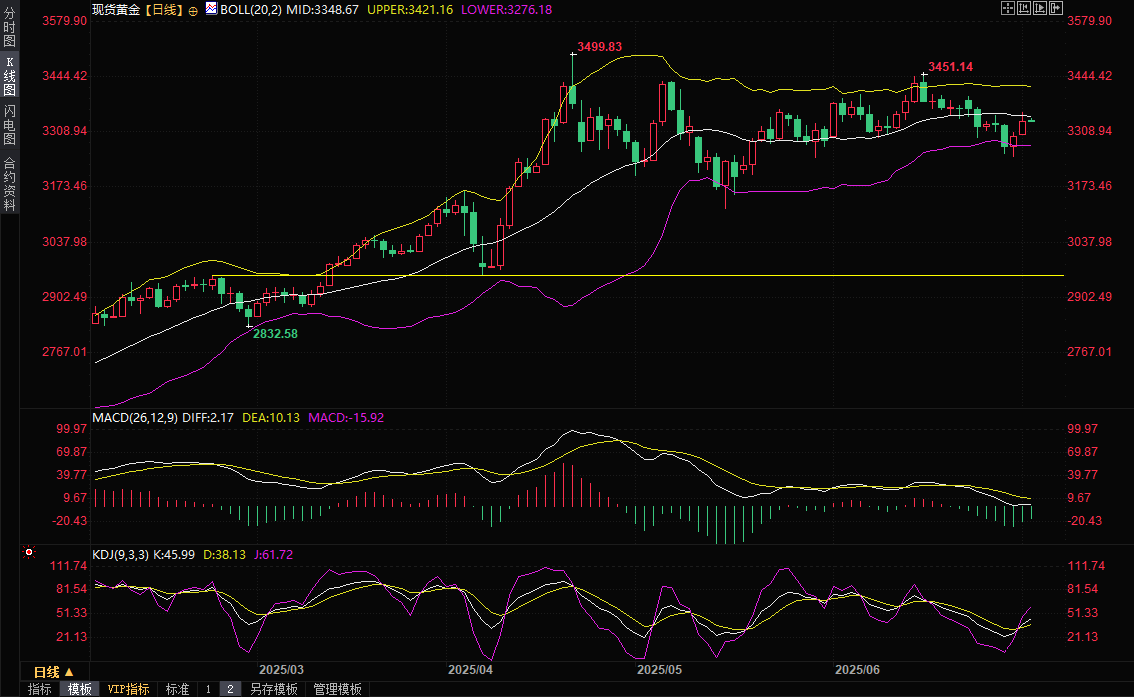Click the circled plus icon beside 日线
Viewport: 1134px width, 697px height.
click(193, 10)
